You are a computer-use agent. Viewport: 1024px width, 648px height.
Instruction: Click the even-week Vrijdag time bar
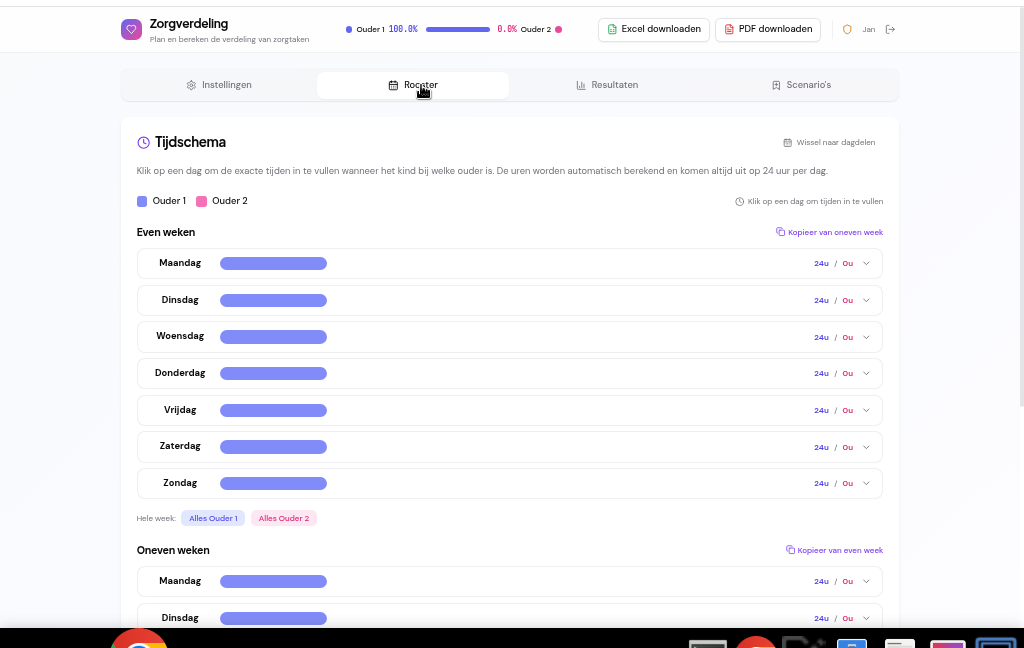[x=273, y=410]
